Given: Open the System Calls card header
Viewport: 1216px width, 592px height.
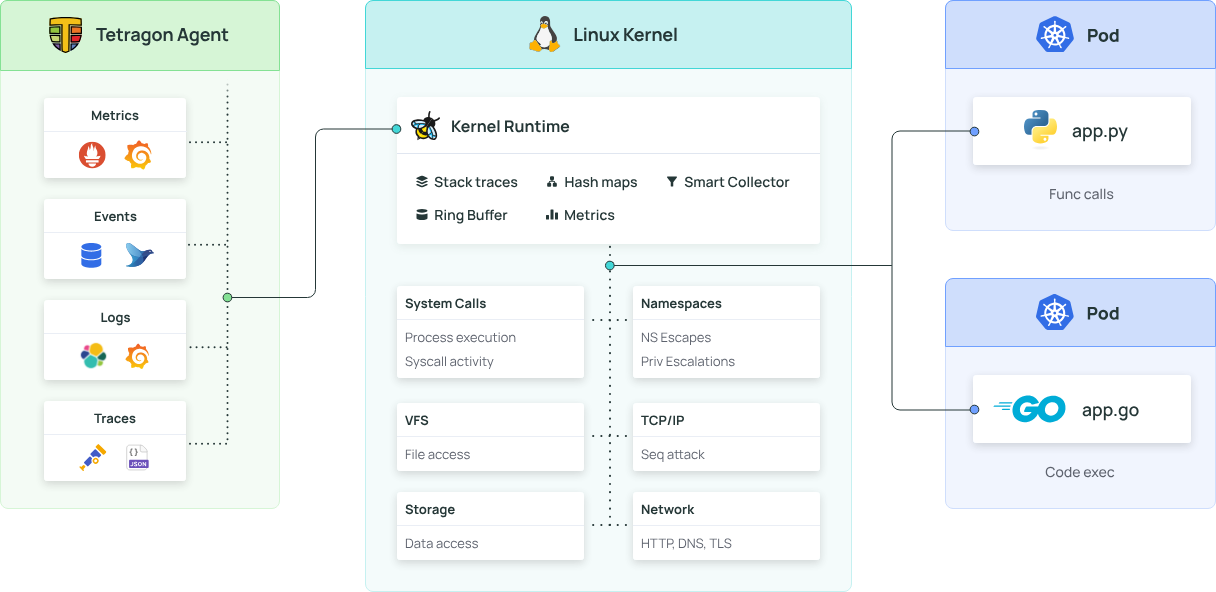Looking at the screenshot, I should [446, 303].
